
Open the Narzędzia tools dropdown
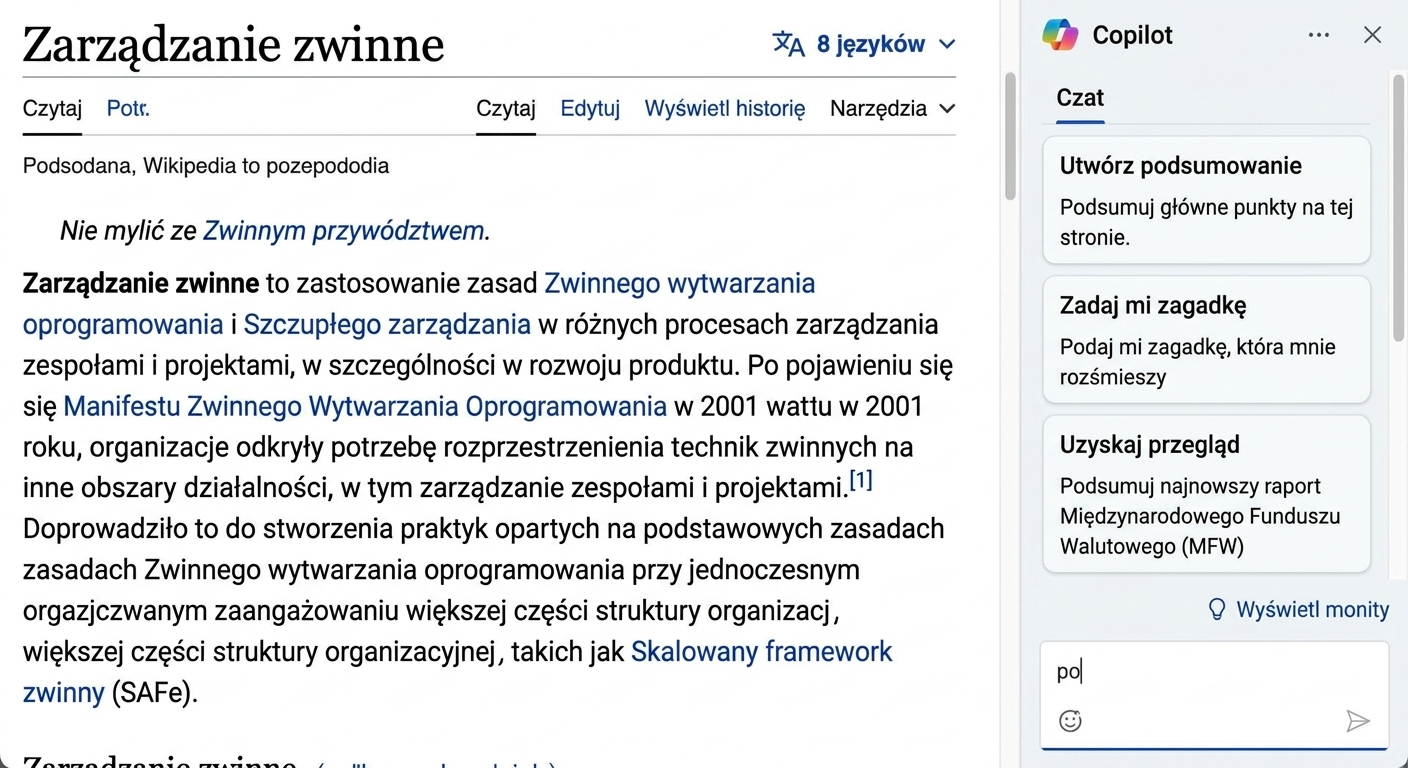click(892, 108)
